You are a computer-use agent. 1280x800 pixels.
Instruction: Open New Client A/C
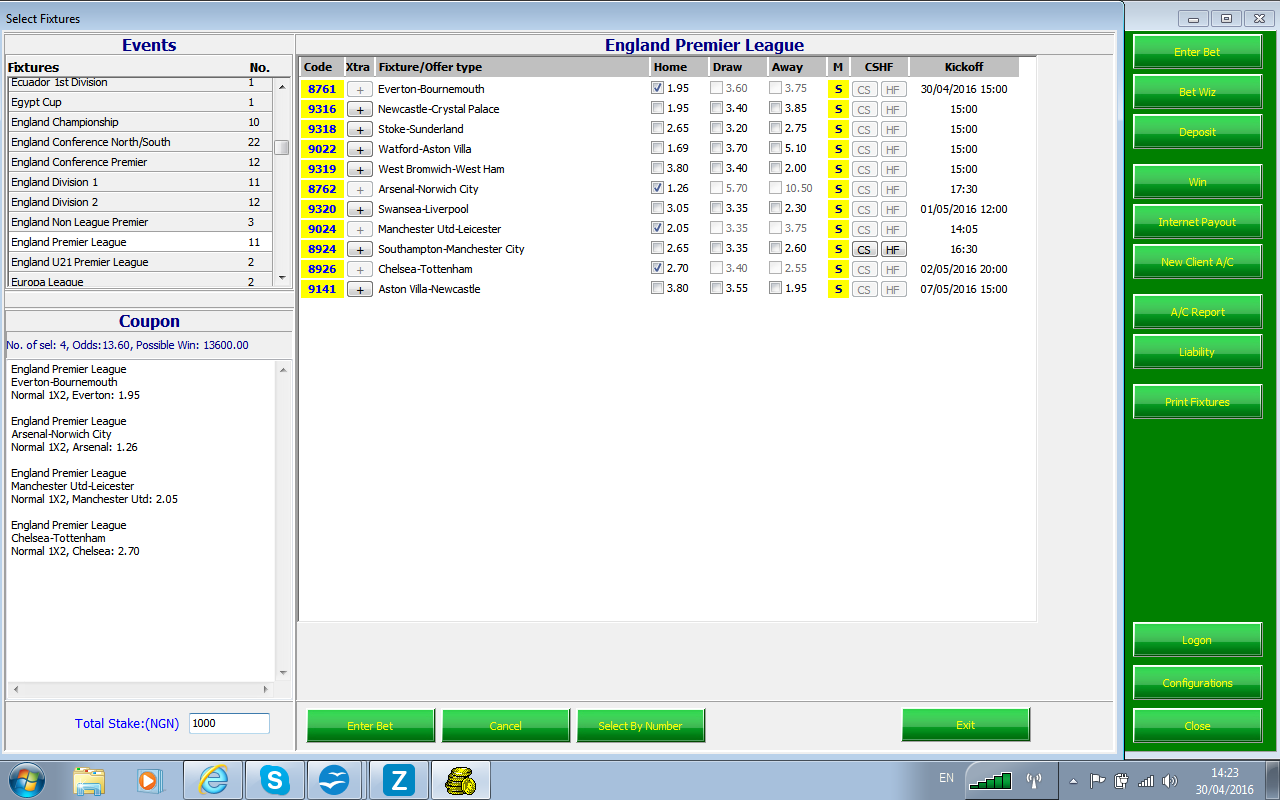pos(1197,262)
